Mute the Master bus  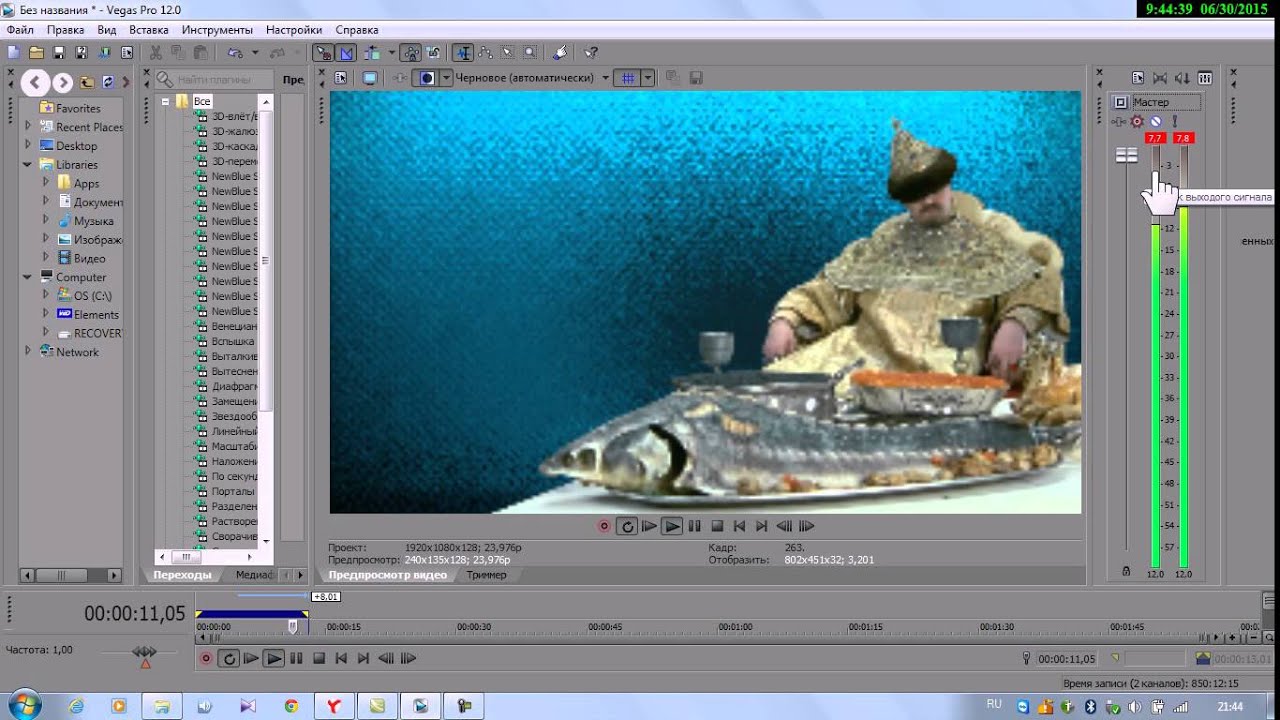click(x=1155, y=121)
